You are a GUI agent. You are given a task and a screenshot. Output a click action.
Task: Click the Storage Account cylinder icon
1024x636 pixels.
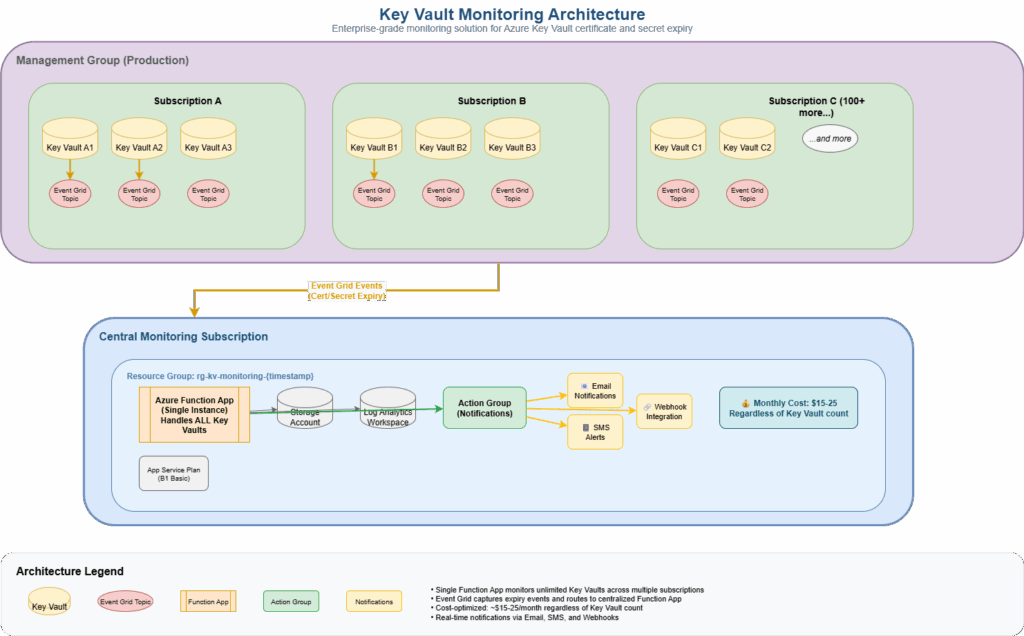304,408
